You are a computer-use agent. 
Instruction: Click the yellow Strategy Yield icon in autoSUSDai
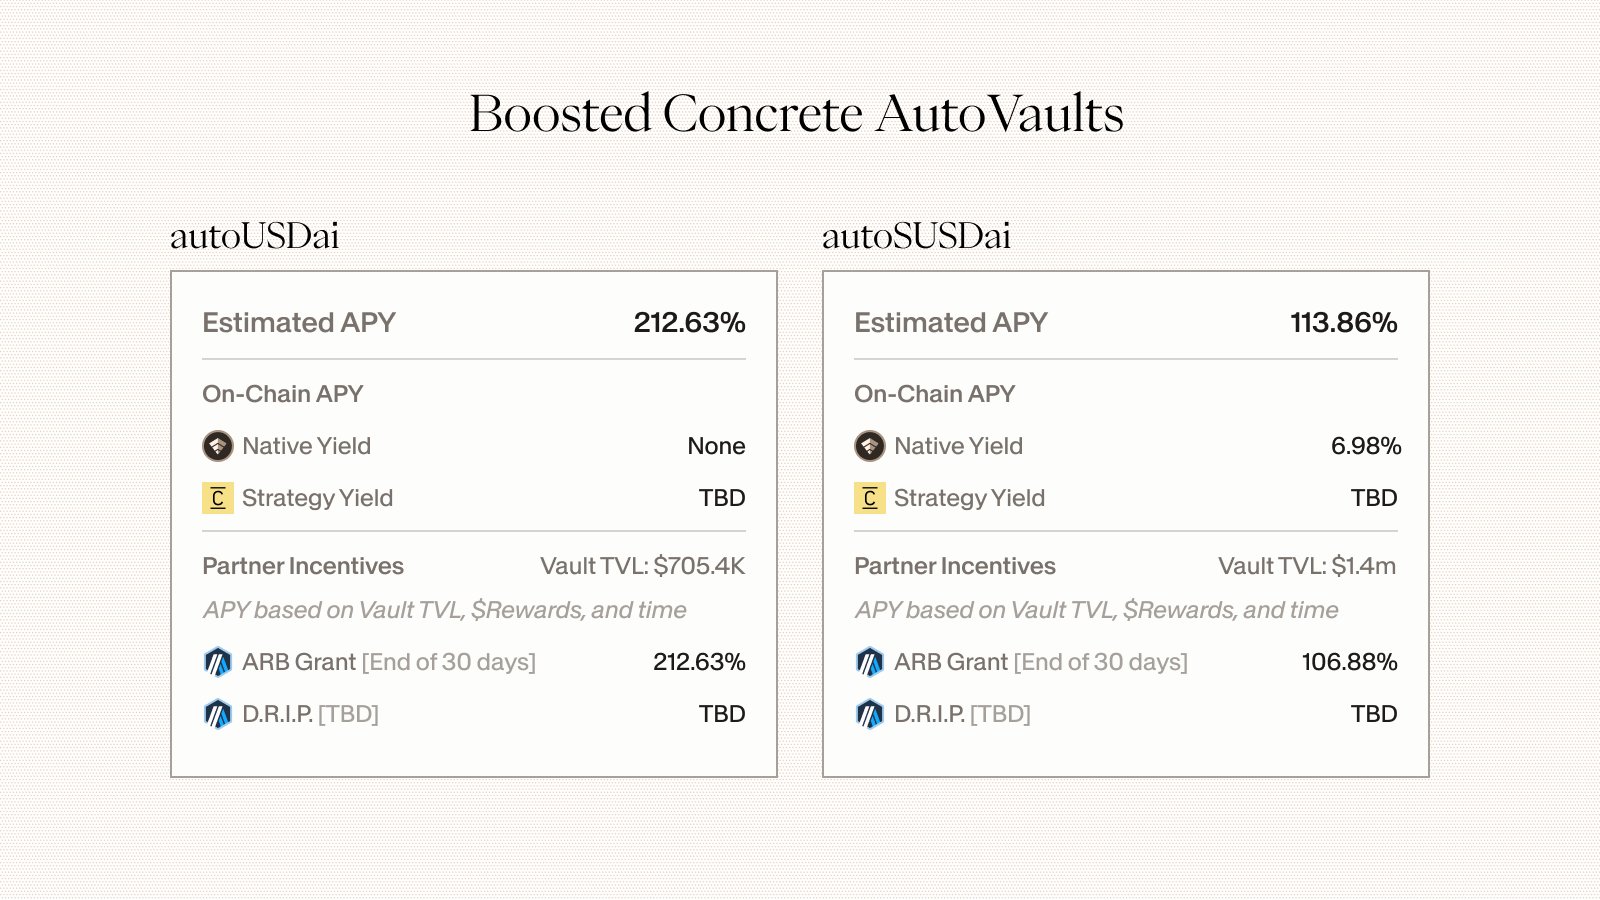coord(870,498)
